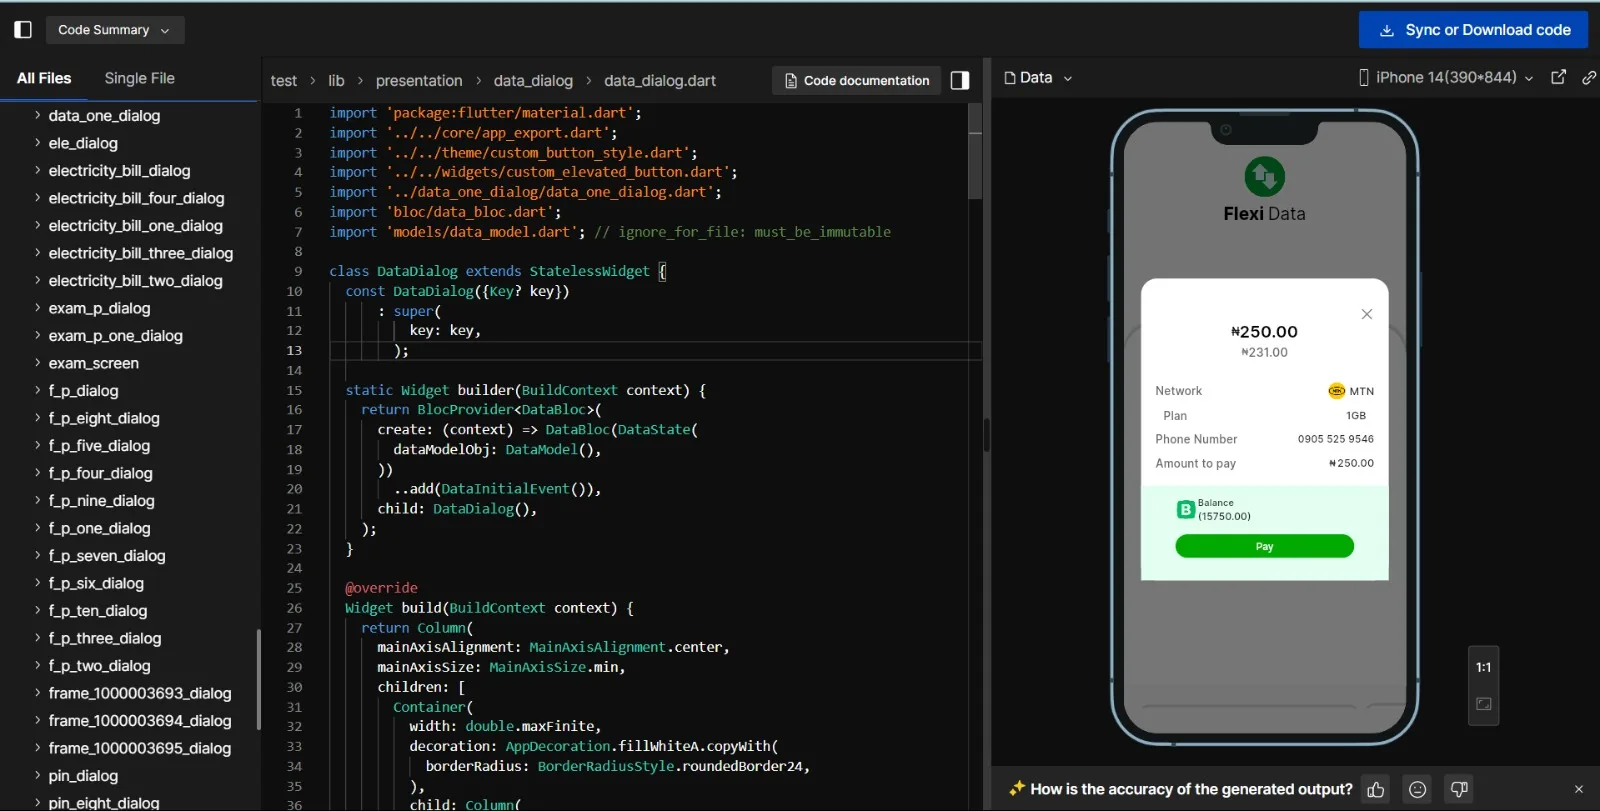Open the Data screen dropdown
Image resolution: width=1600 pixels, height=811 pixels.
click(1038, 77)
